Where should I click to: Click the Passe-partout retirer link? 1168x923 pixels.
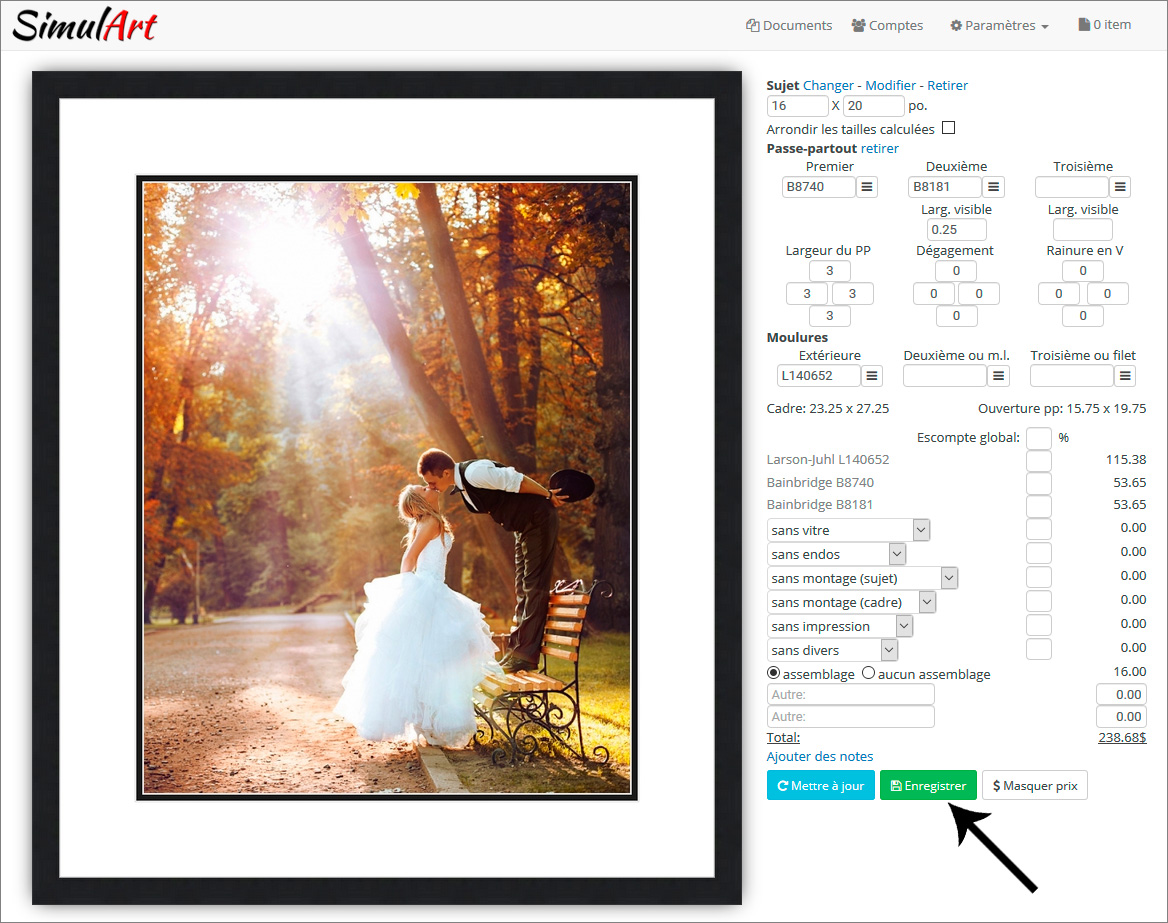(880, 148)
